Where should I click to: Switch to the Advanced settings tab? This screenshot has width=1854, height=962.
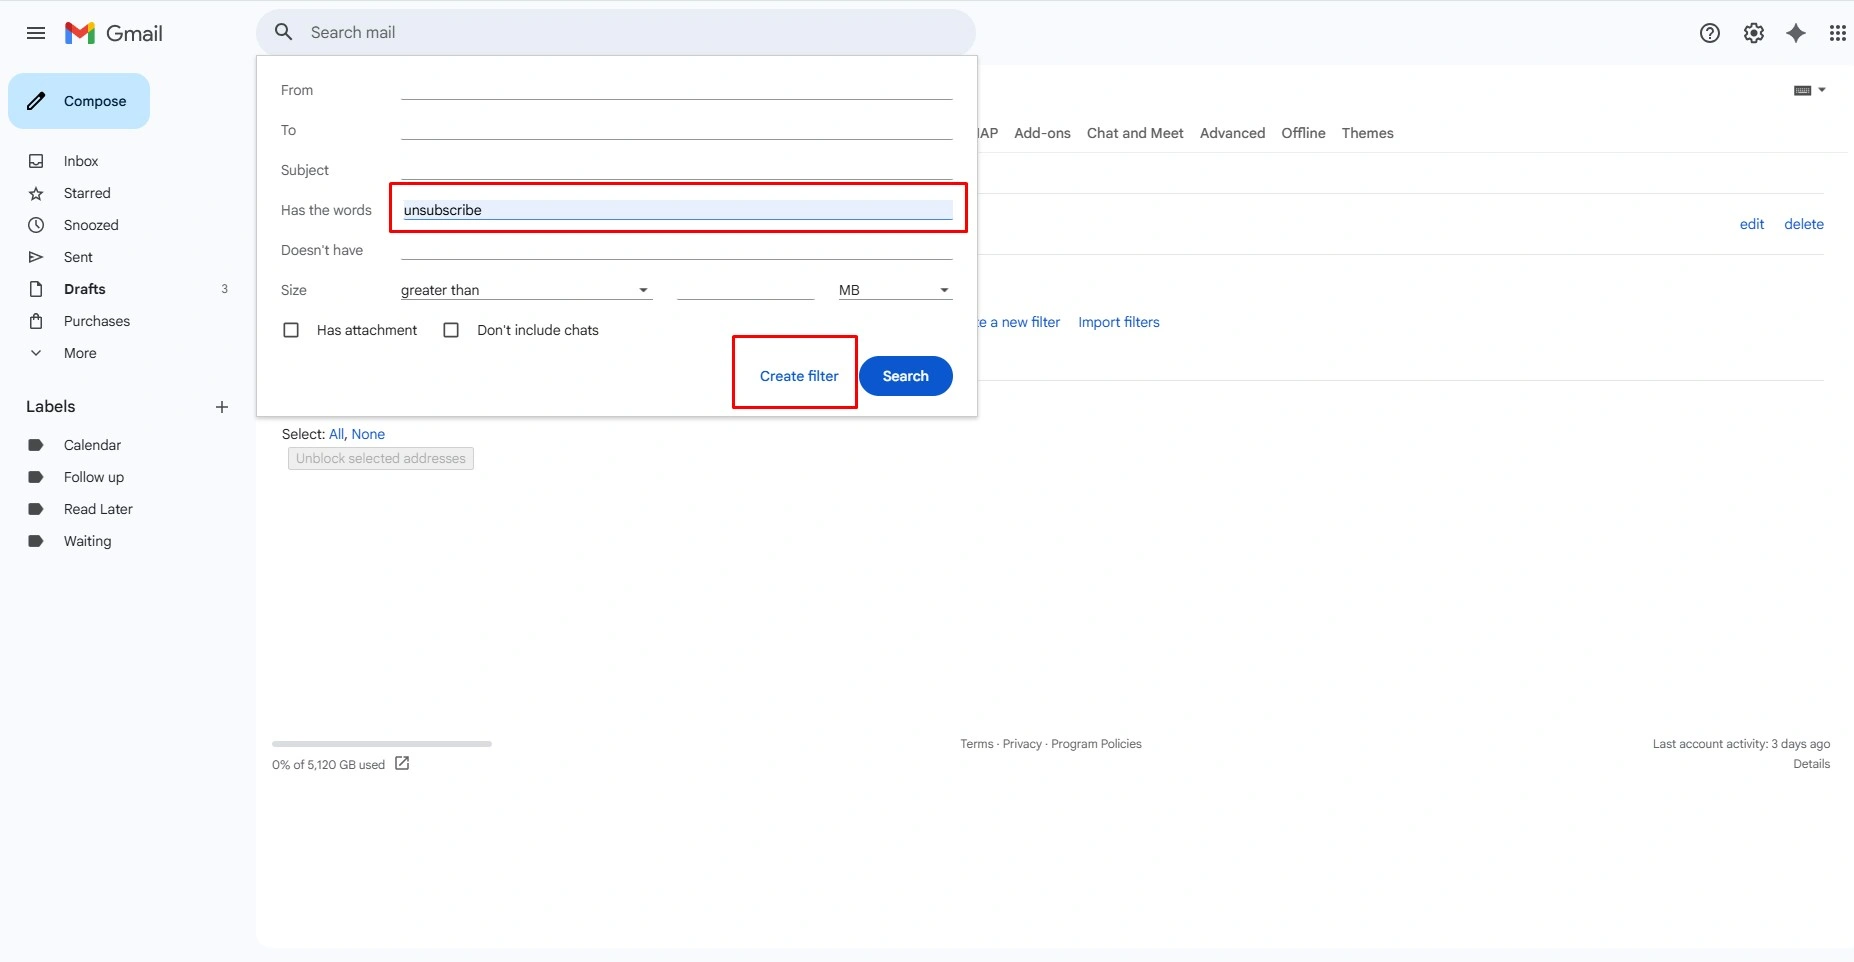tap(1232, 133)
